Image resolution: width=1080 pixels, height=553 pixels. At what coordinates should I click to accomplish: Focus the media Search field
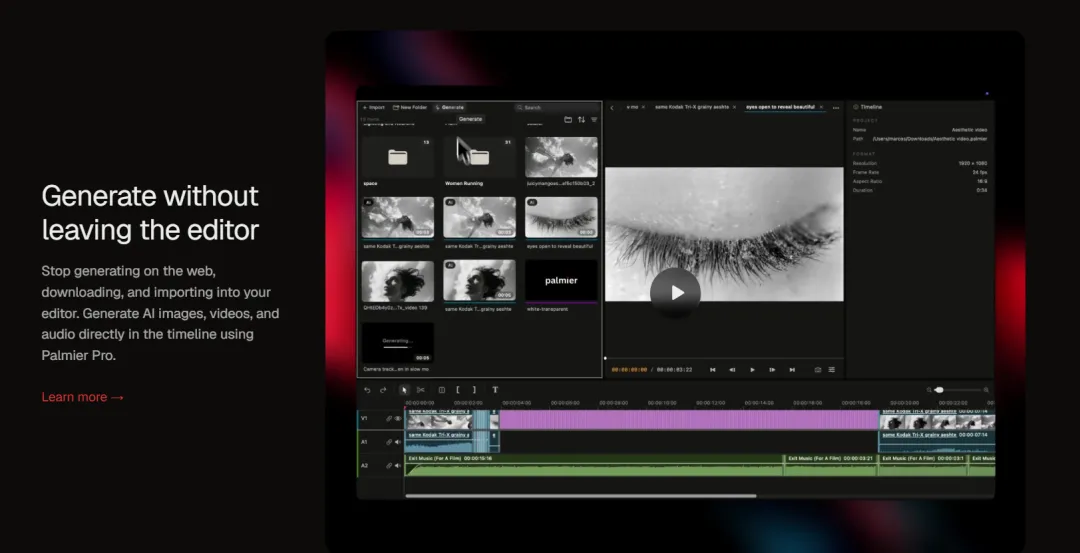557,107
